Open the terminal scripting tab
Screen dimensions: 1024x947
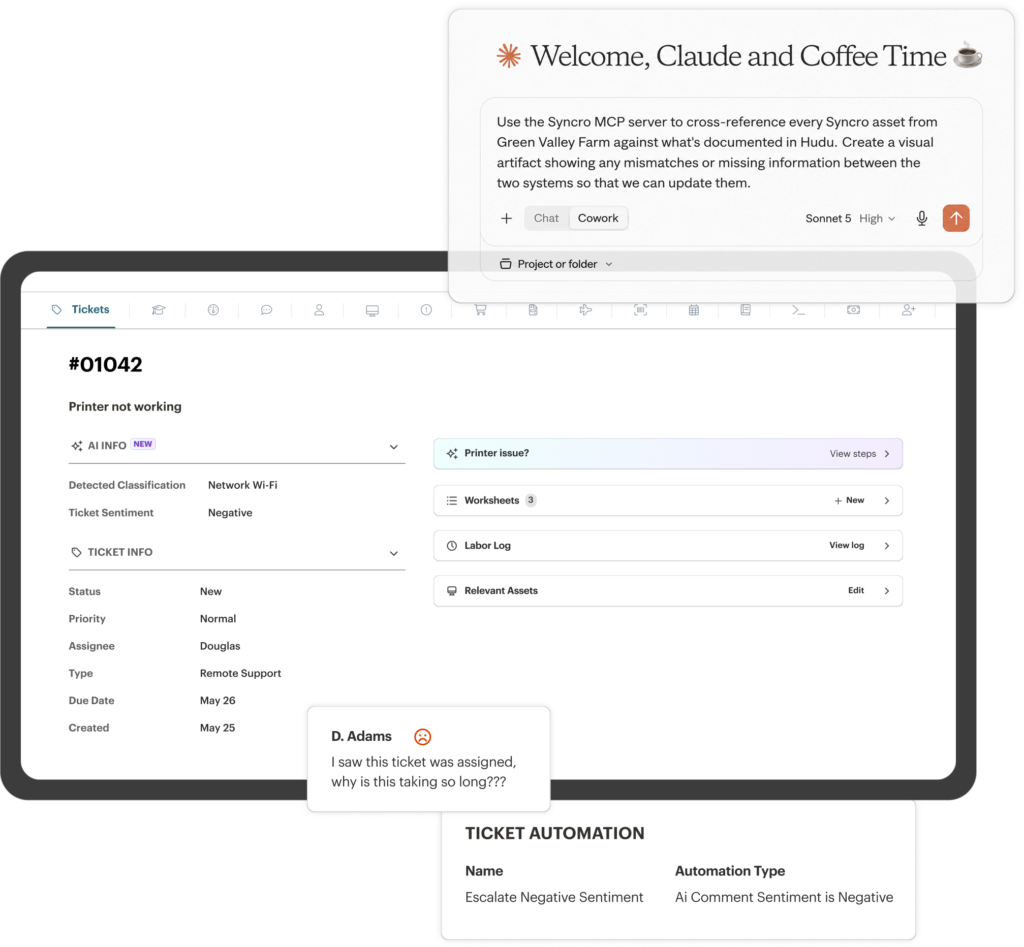(x=798, y=310)
